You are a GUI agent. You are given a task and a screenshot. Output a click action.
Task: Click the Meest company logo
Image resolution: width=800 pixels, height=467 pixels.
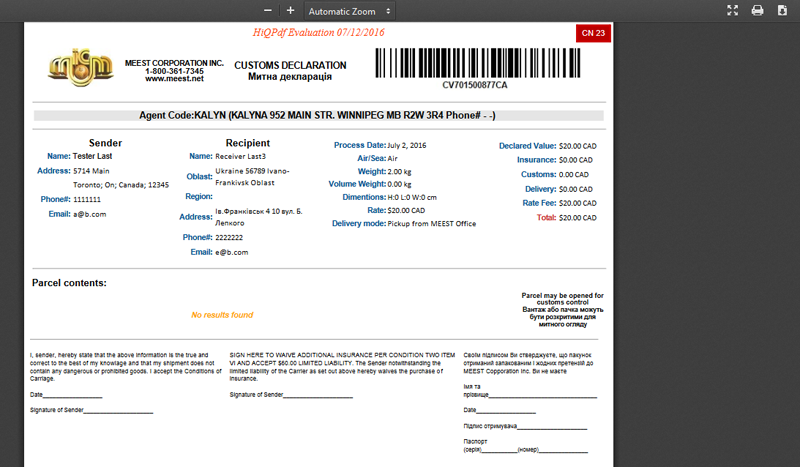pos(80,68)
